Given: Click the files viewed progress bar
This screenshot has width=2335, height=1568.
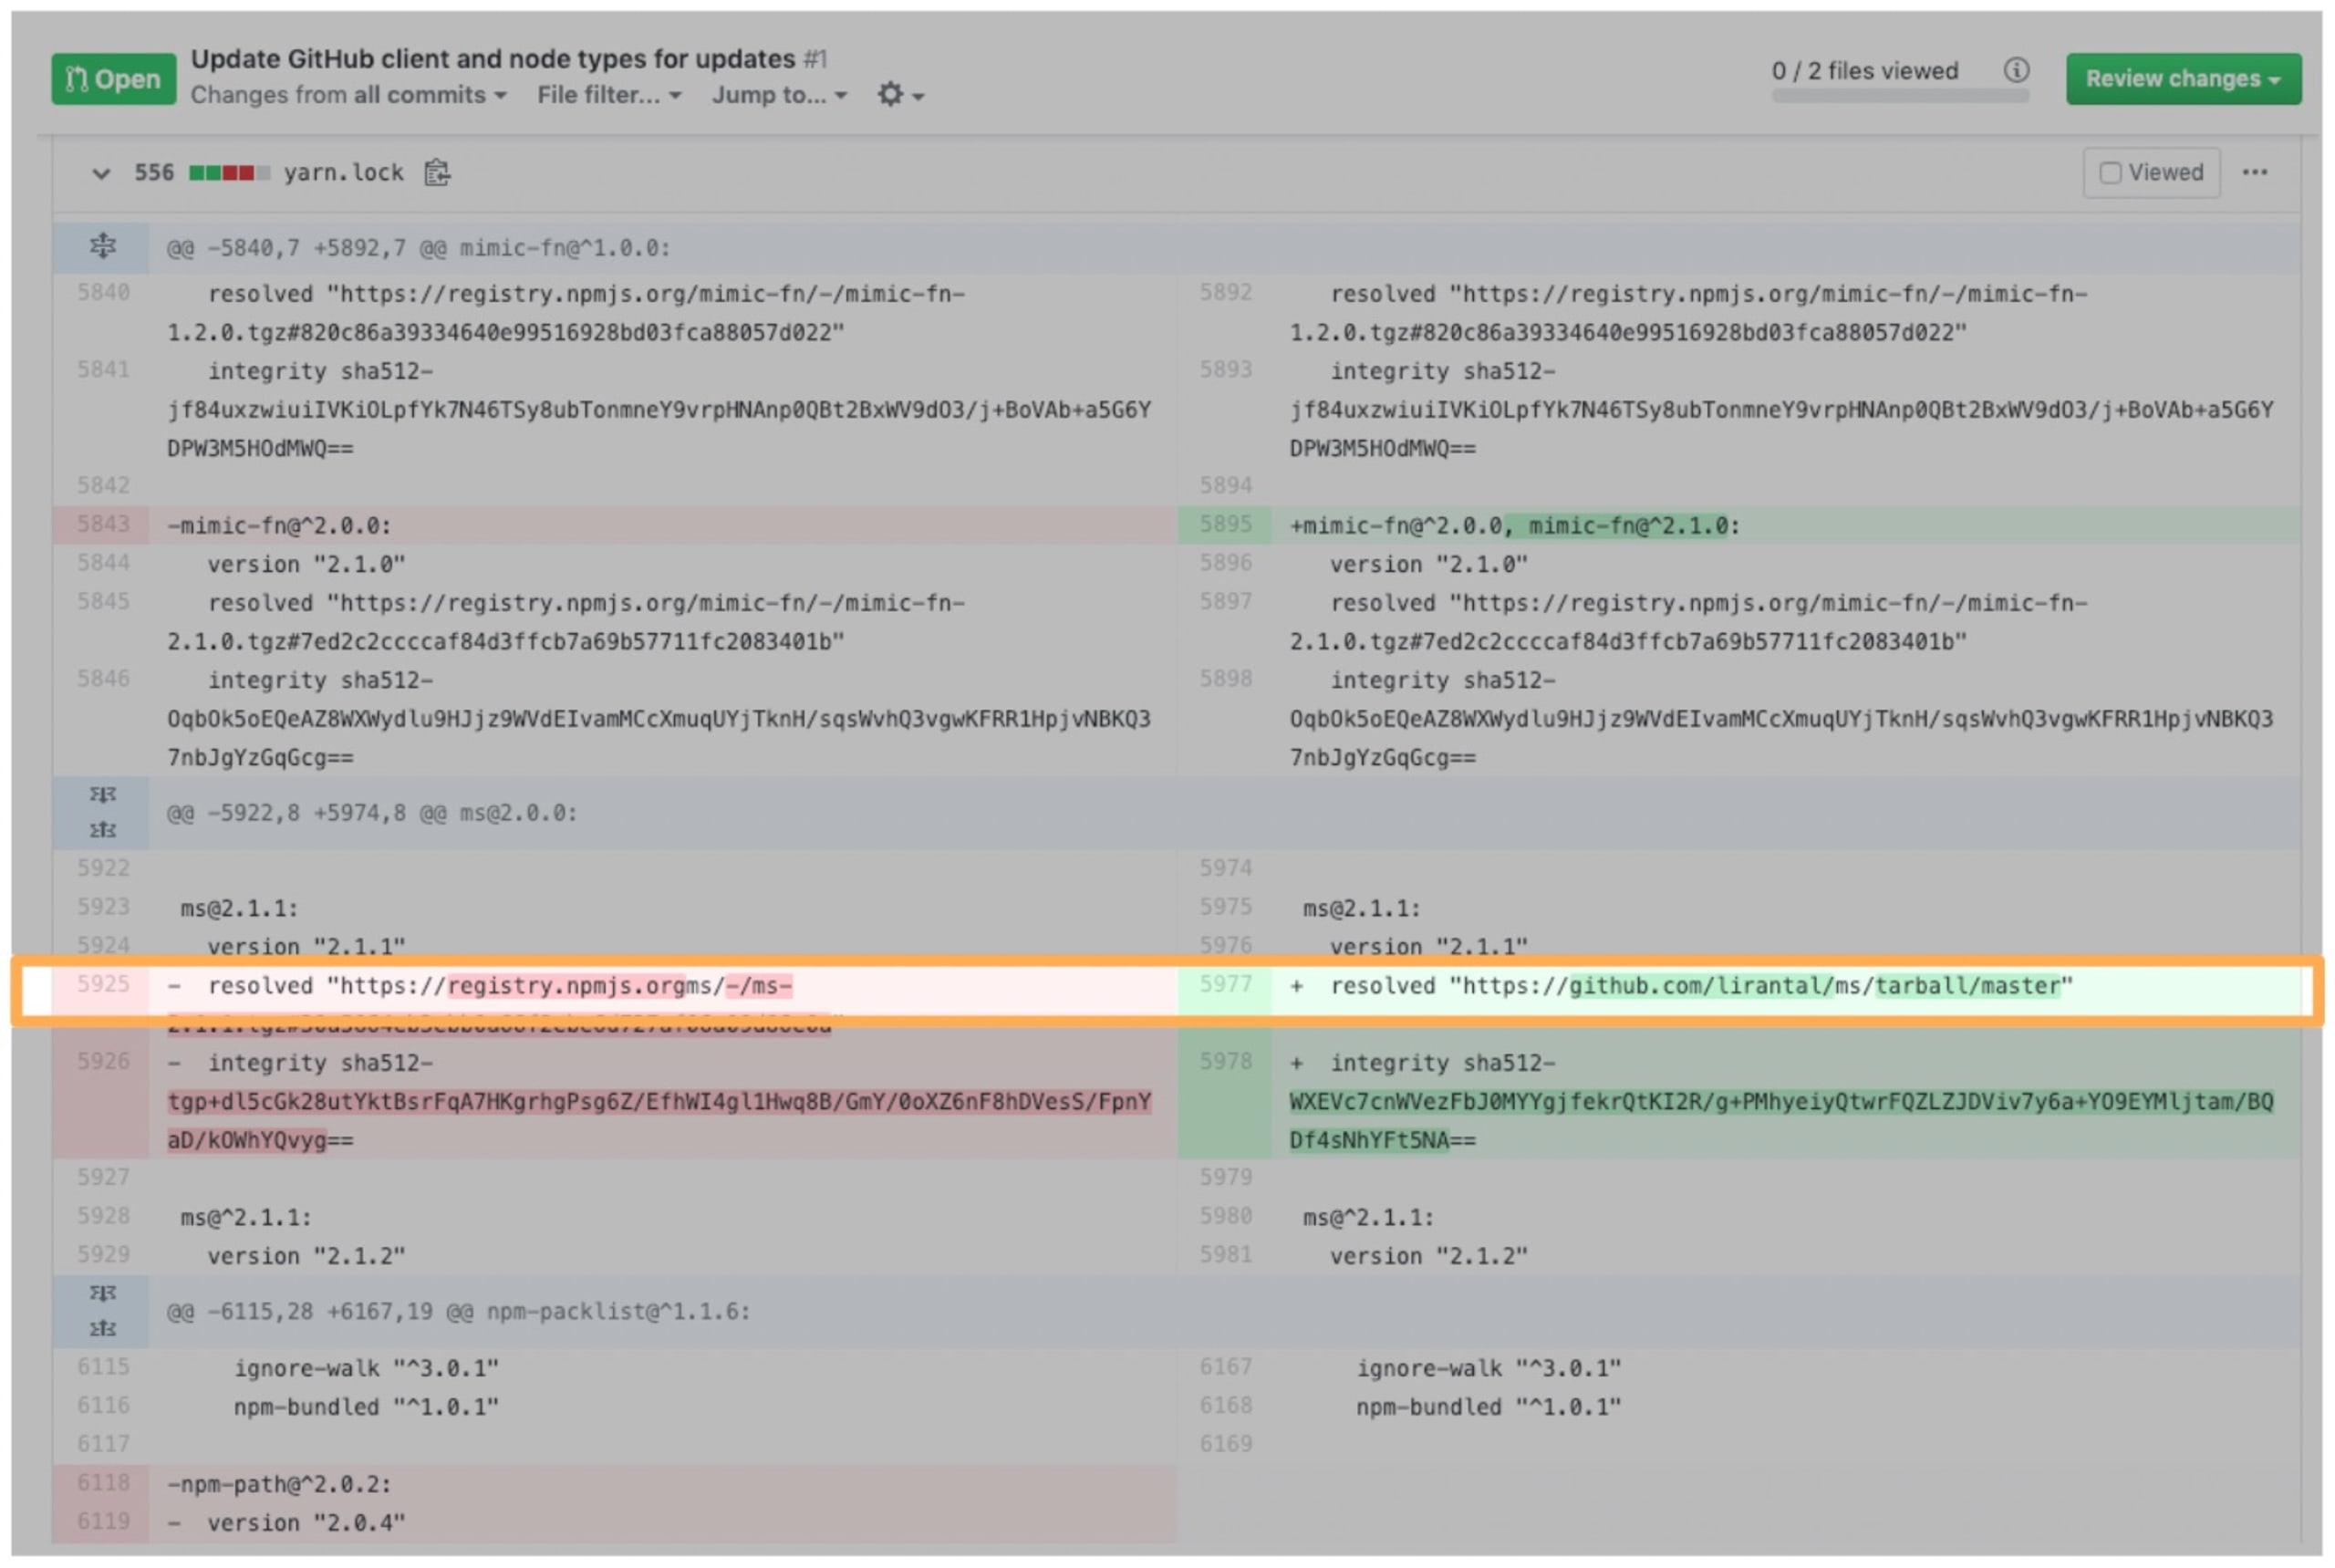Looking at the screenshot, I should click(1900, 96).
